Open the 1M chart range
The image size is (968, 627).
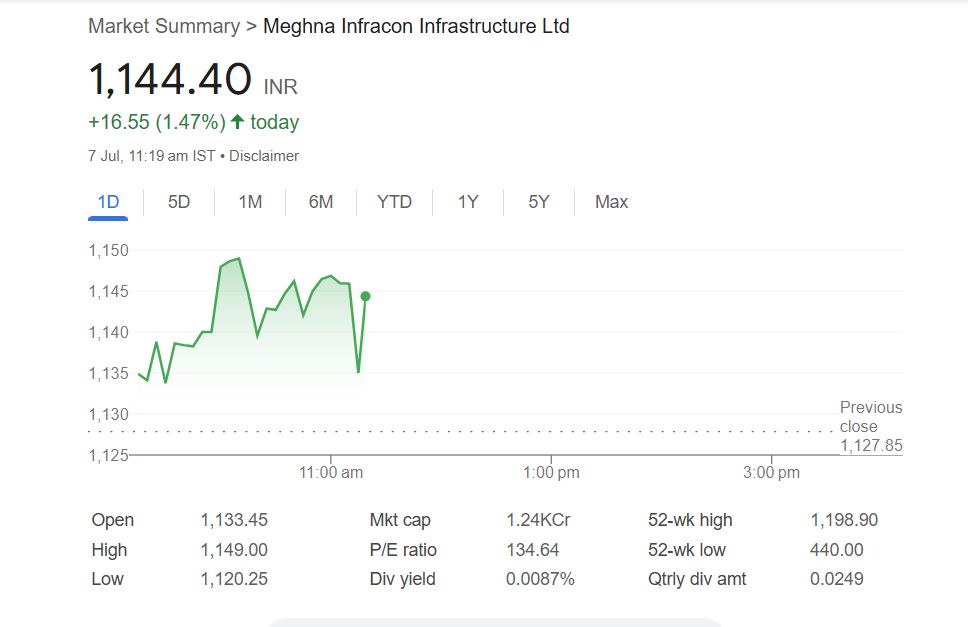250,202
